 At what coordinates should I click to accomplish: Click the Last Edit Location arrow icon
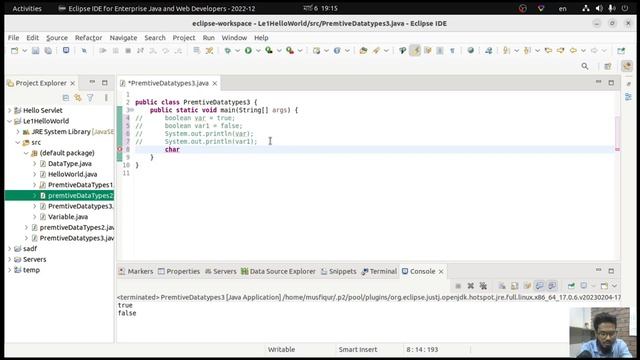(548, 51)
